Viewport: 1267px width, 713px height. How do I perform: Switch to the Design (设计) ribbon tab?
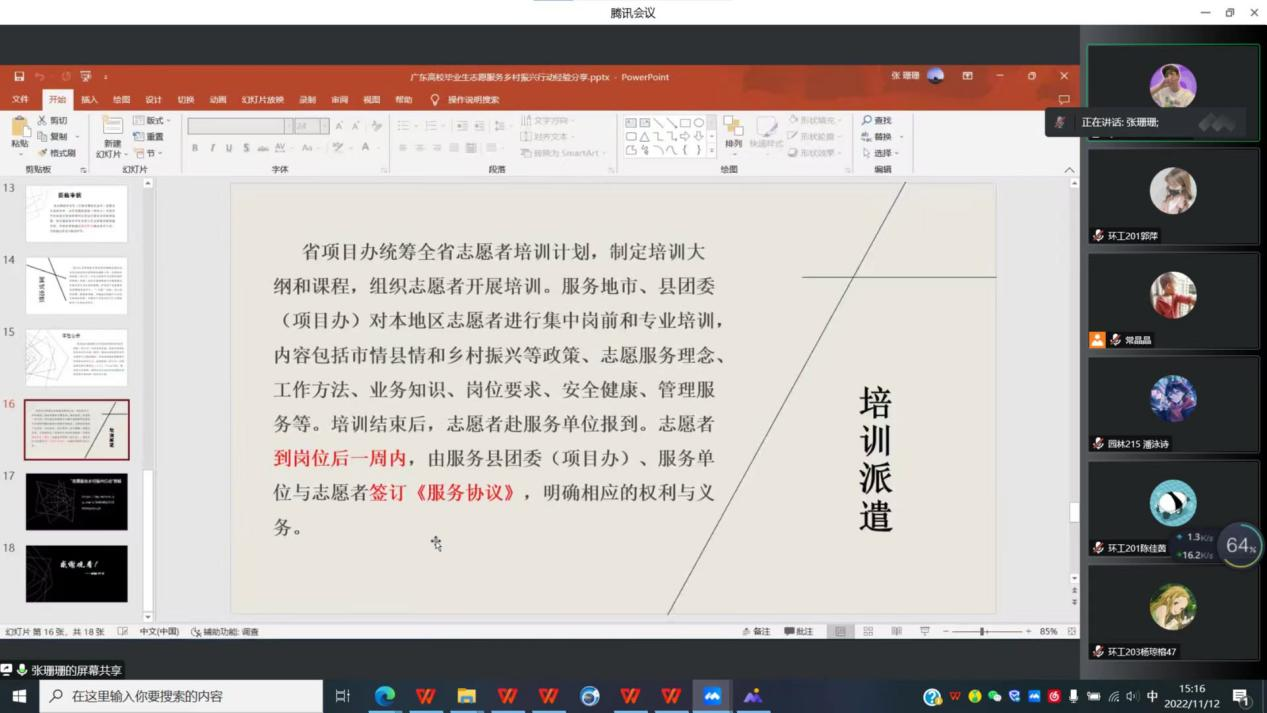[x=153, y=100]
